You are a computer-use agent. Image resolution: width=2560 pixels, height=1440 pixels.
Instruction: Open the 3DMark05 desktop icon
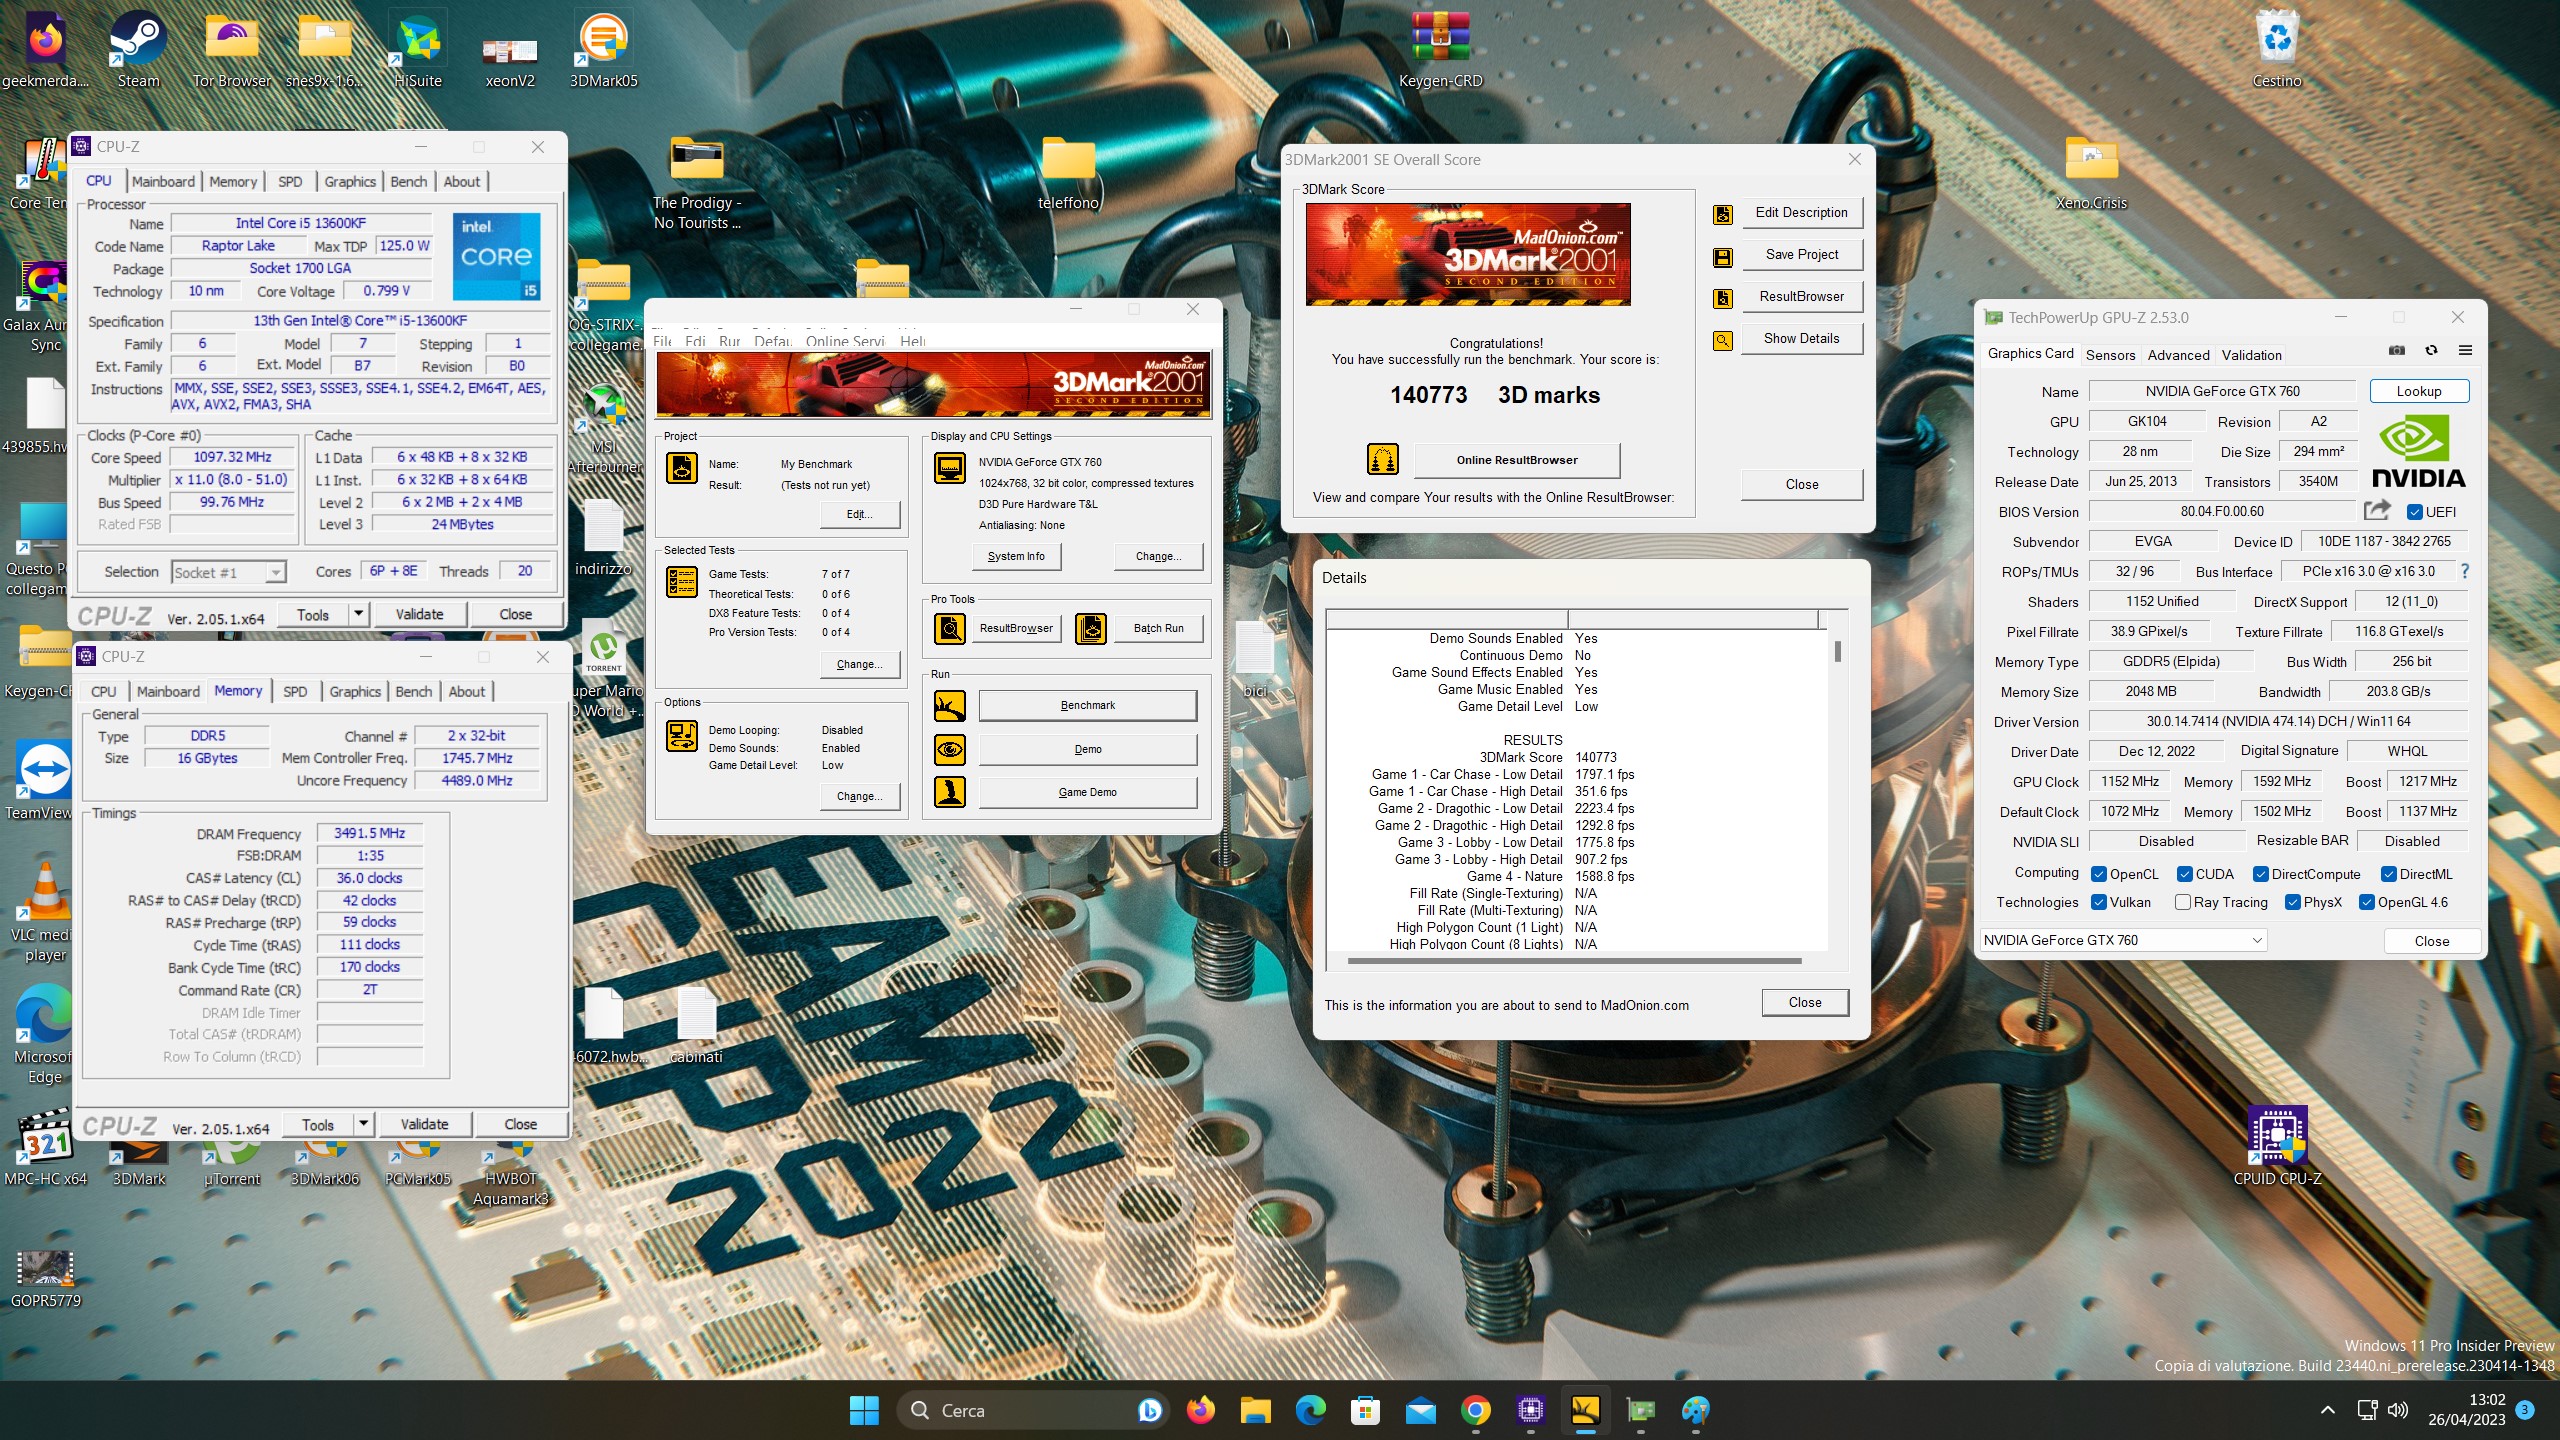[x=603, y=50]
